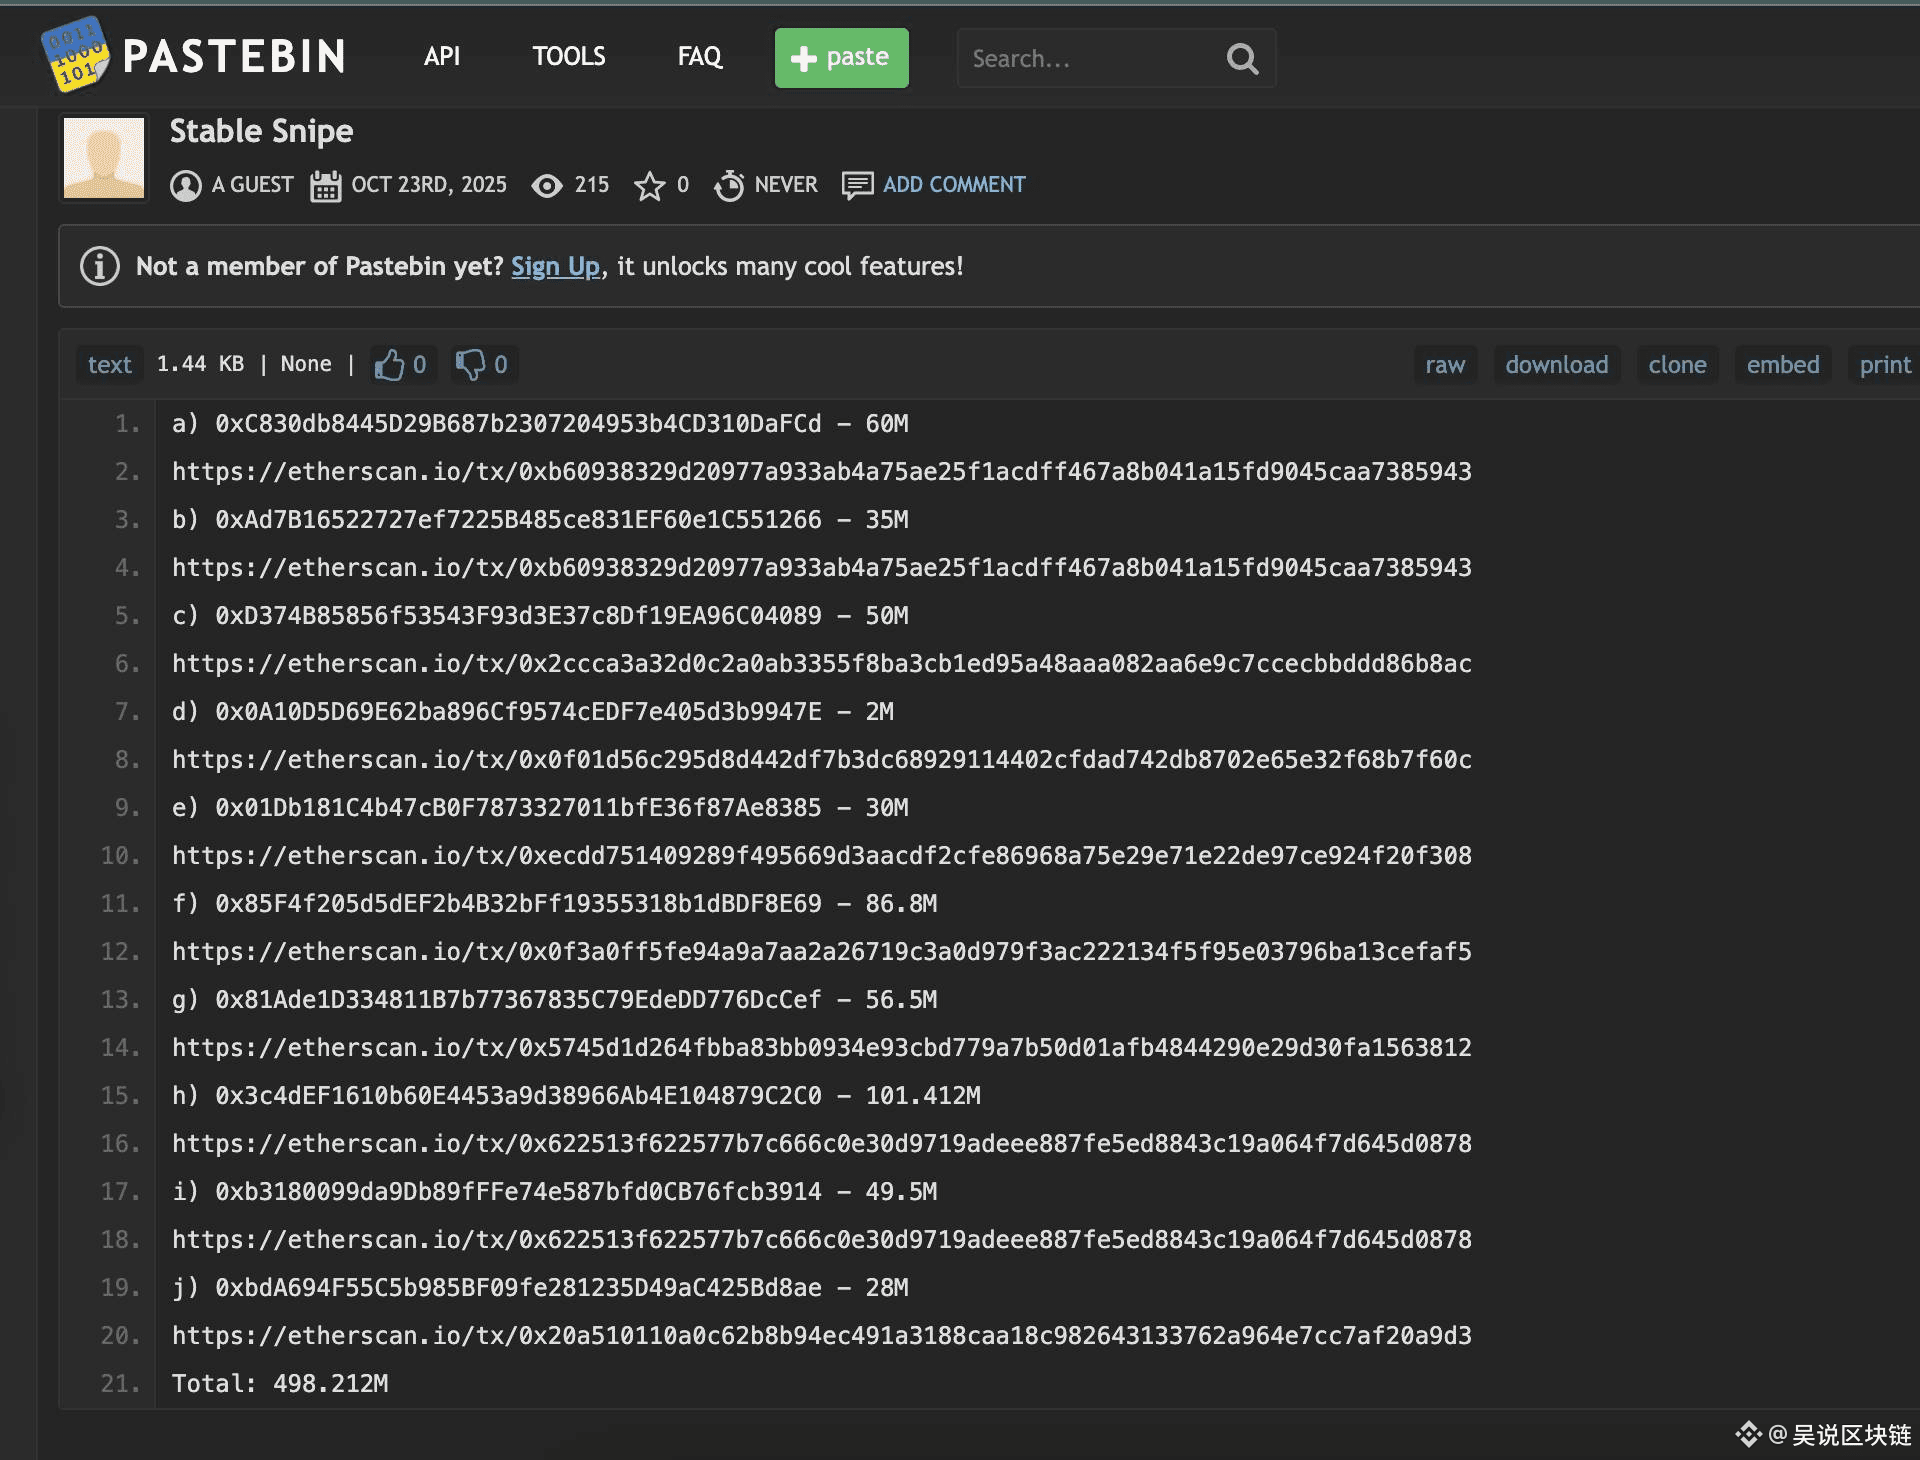This screenshot has width=1920, height=1460.
Task: Click the eye views icon
Action: click(x=547, y=186)
